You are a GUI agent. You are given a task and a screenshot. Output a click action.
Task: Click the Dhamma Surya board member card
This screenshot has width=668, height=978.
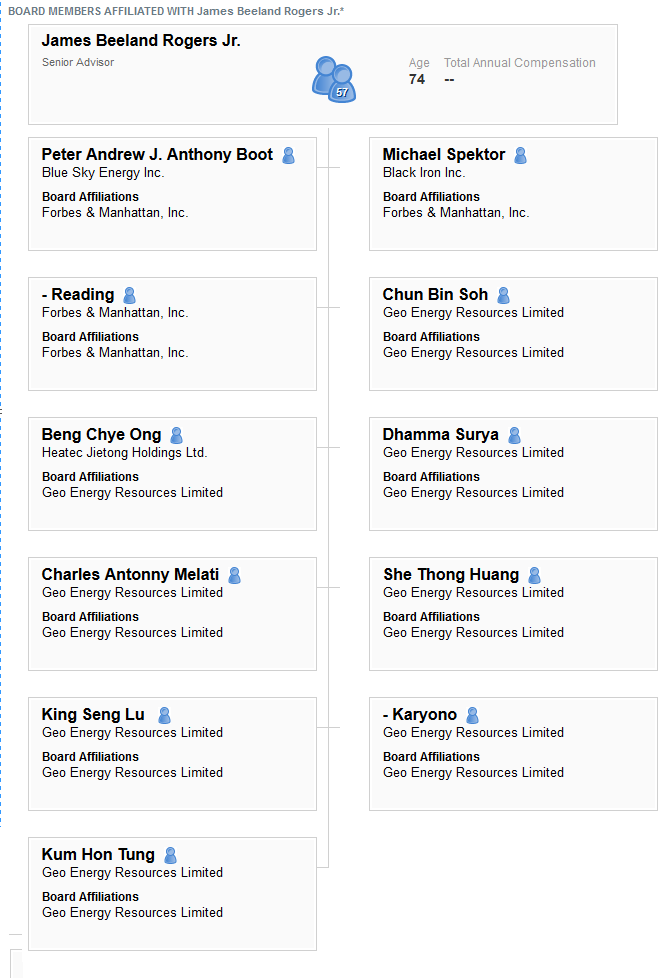(513, 474)
